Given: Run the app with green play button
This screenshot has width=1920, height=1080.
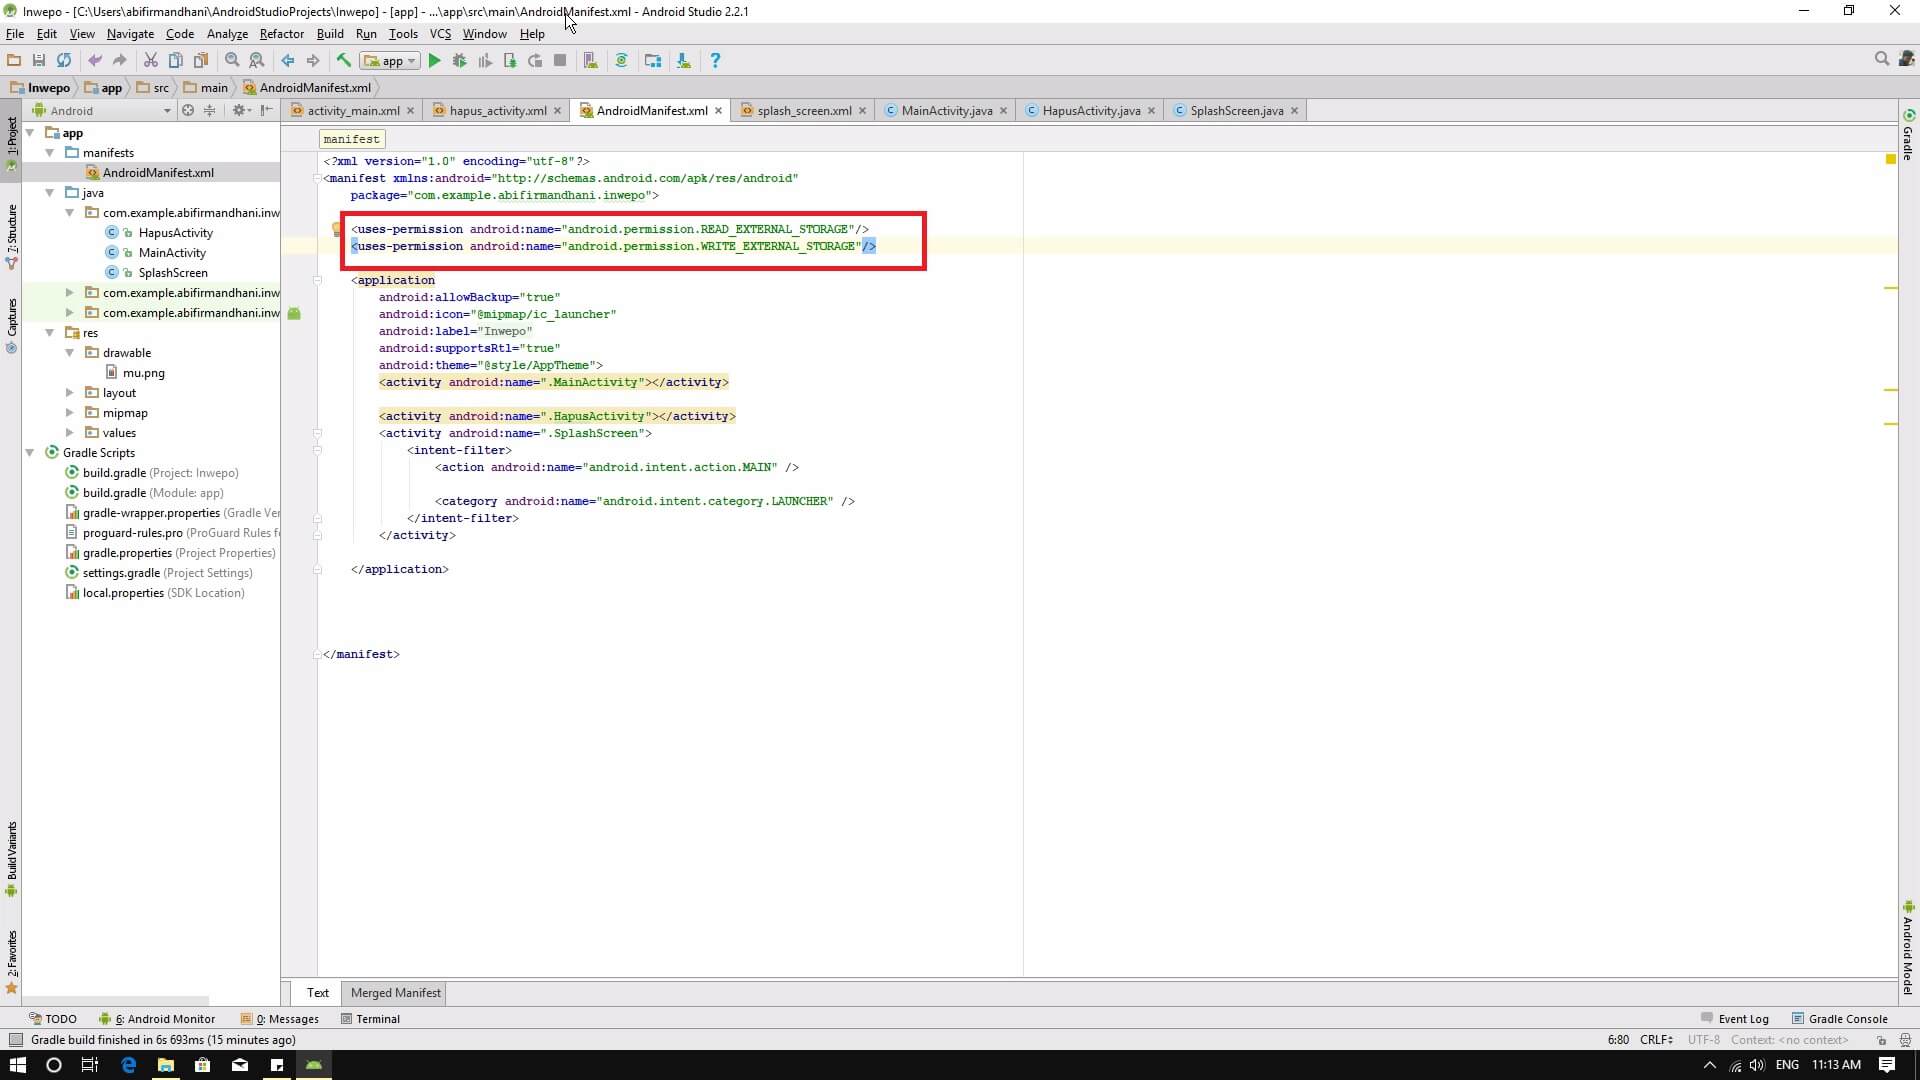Looking at the screenshot, I should click(x=434, y=61).
